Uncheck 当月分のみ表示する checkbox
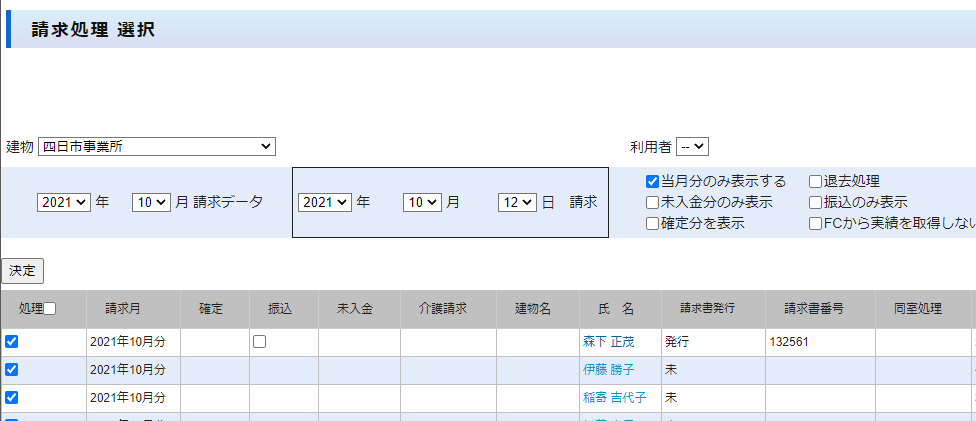 (652, 182)
